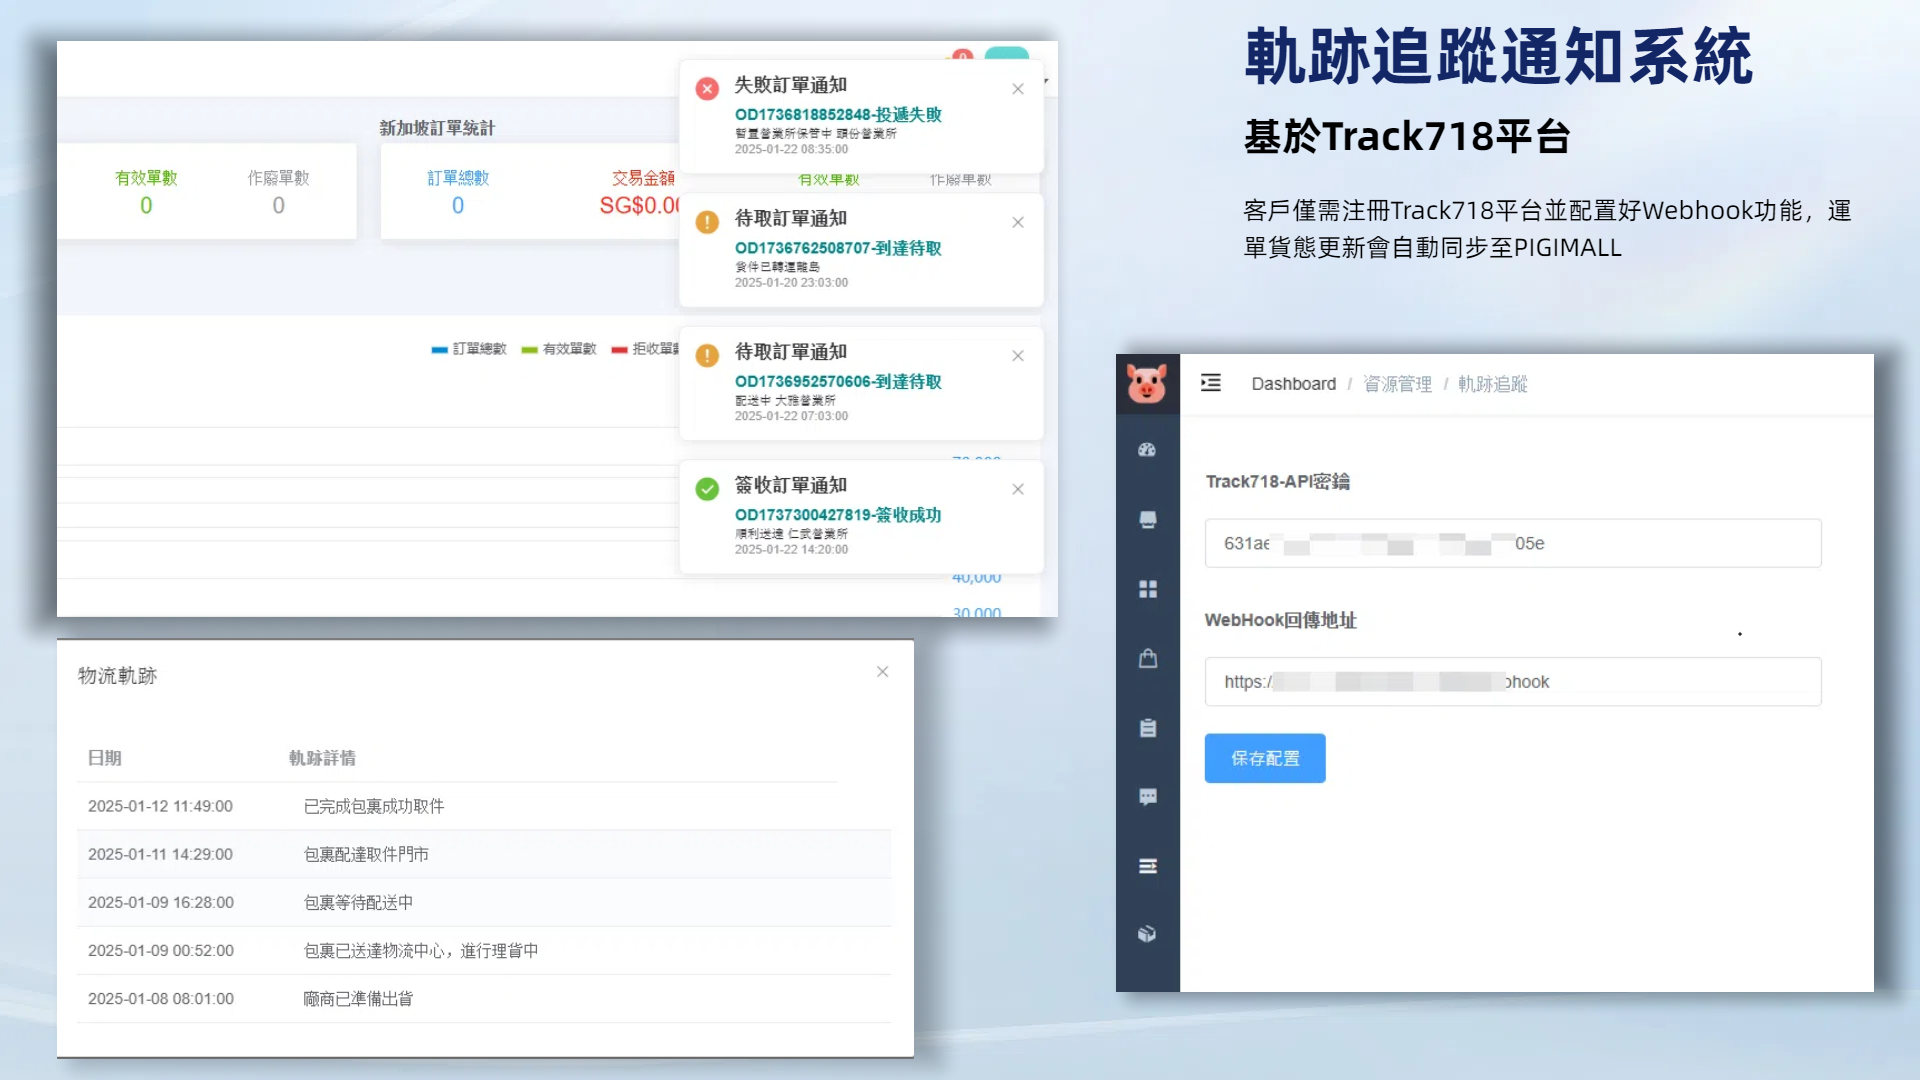Click orange warning icon on OD1736952570606 notice

[x=707, y=356]
